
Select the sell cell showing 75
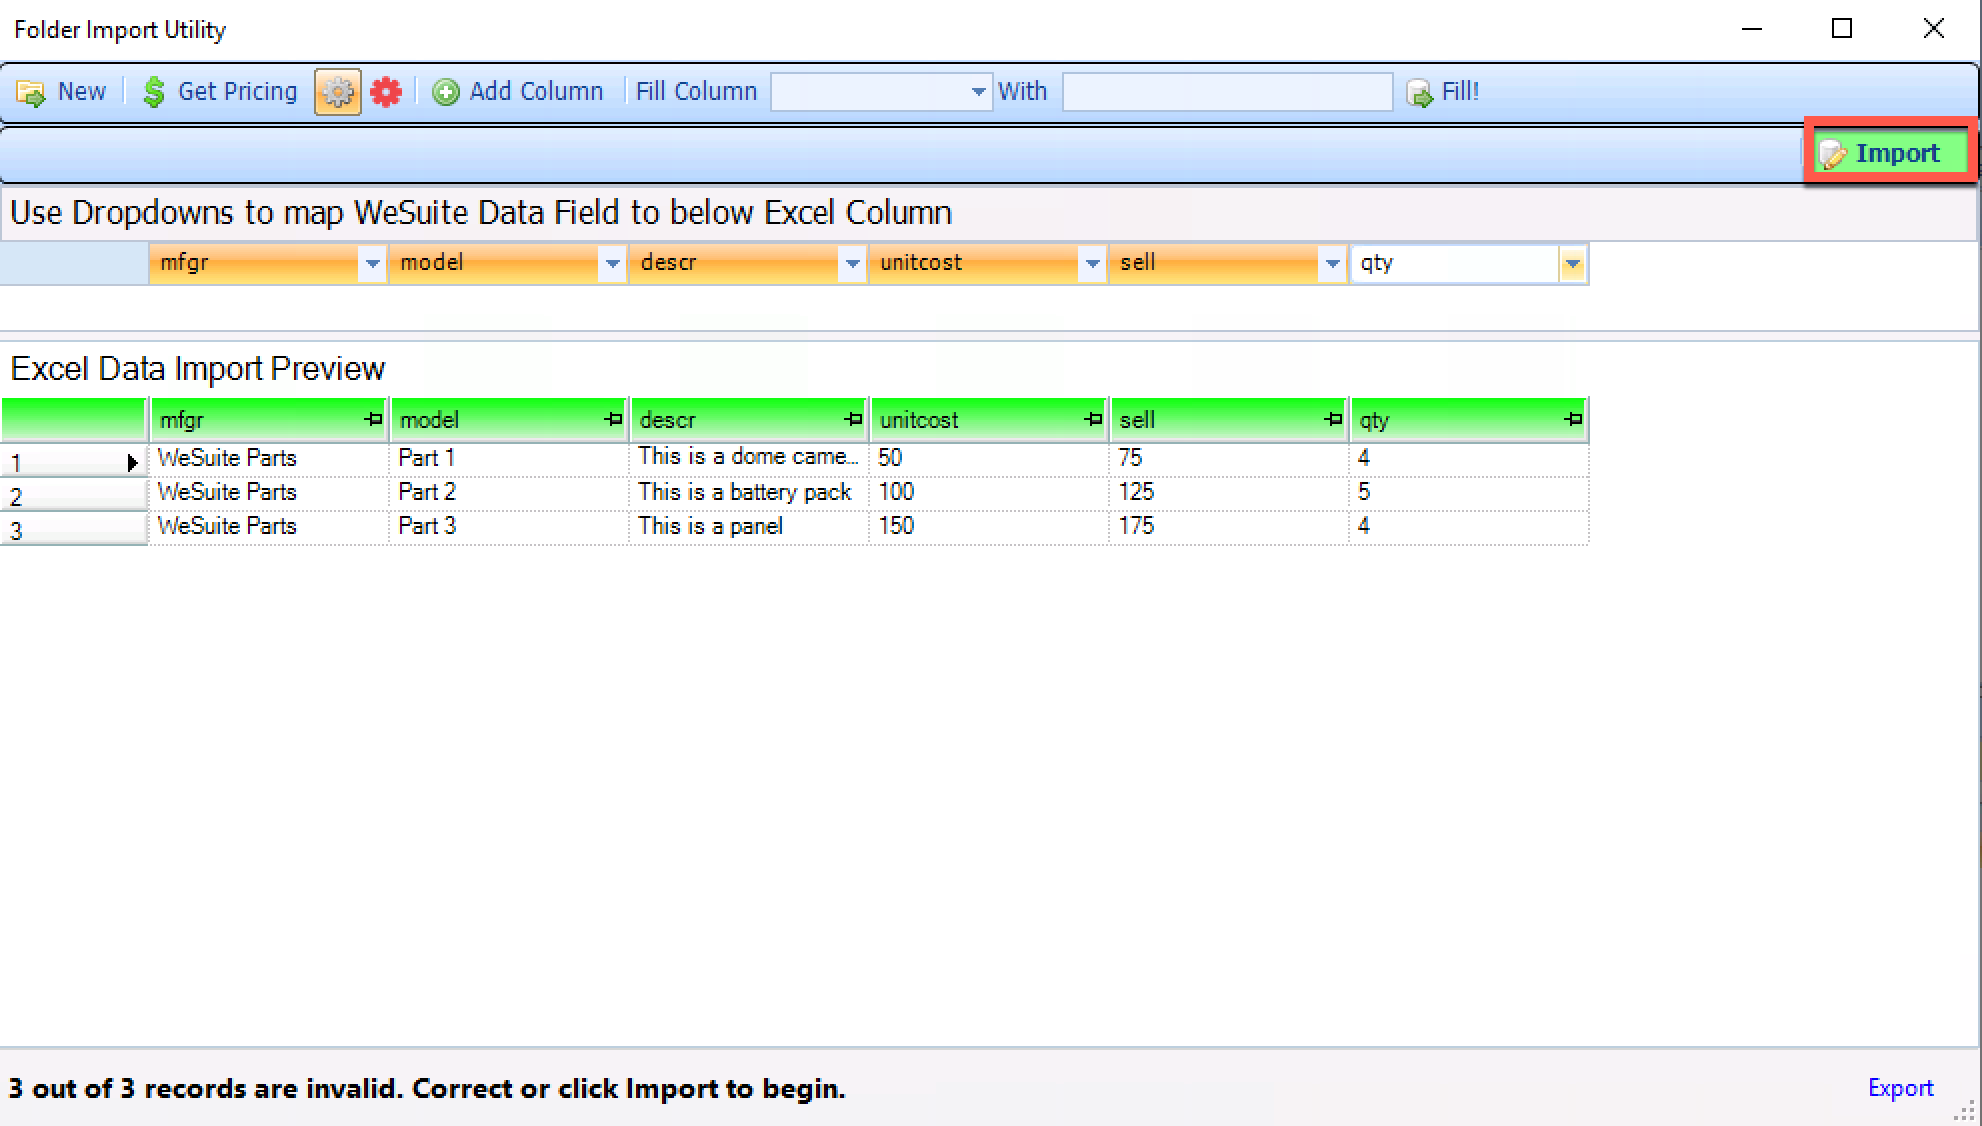(x=1228, y=459)
